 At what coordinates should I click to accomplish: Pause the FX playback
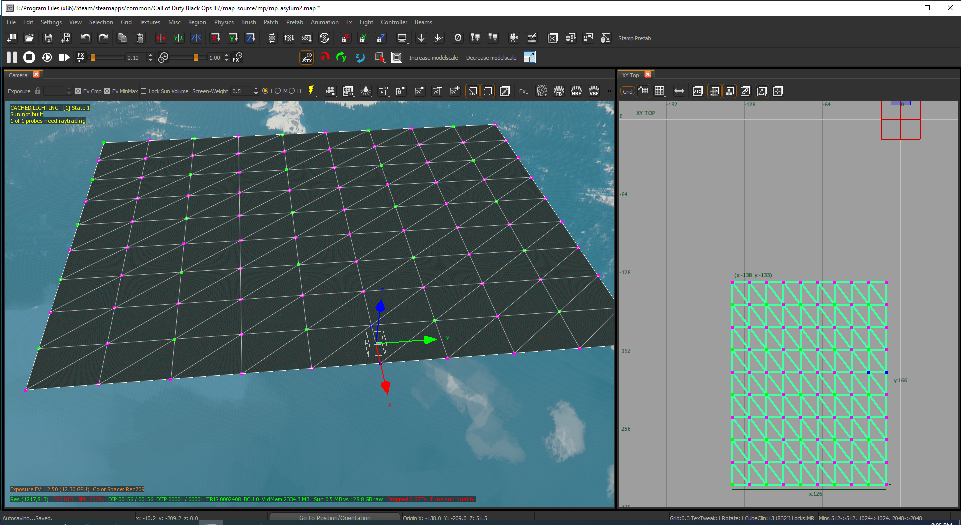pos(12,57)
